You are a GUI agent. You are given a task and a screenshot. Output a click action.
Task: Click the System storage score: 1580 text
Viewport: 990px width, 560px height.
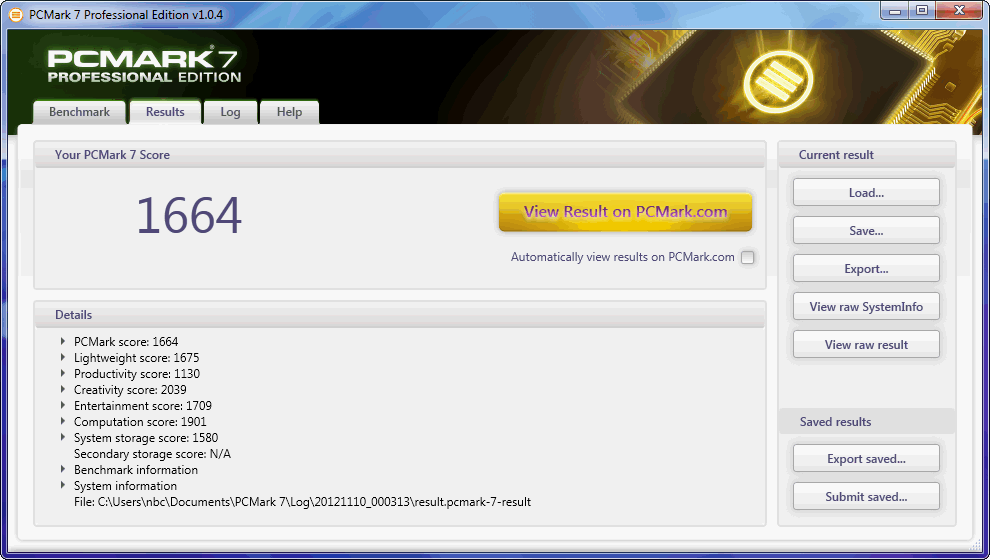pyautogui.click(x=146, y=438)
